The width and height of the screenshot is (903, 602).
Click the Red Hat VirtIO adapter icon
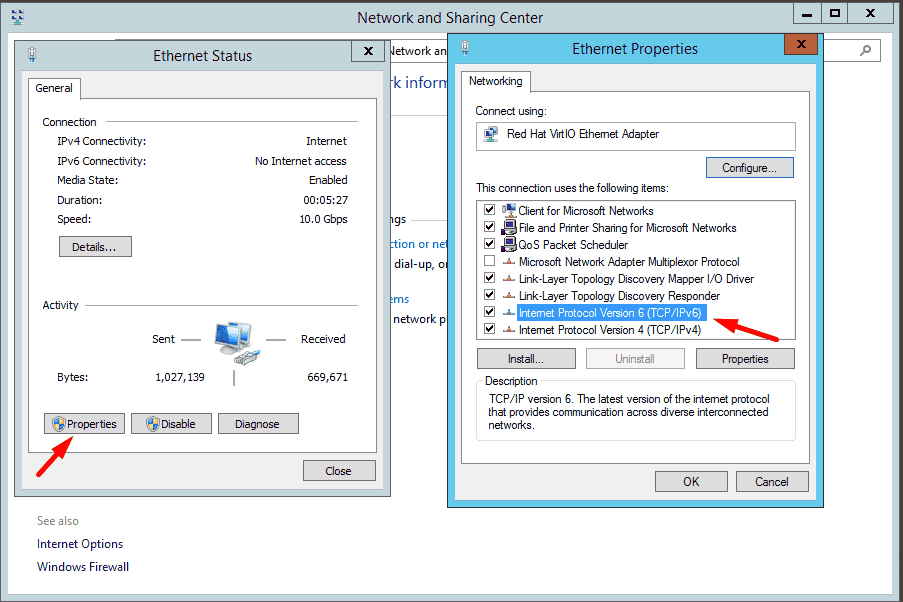coord(491,134)
